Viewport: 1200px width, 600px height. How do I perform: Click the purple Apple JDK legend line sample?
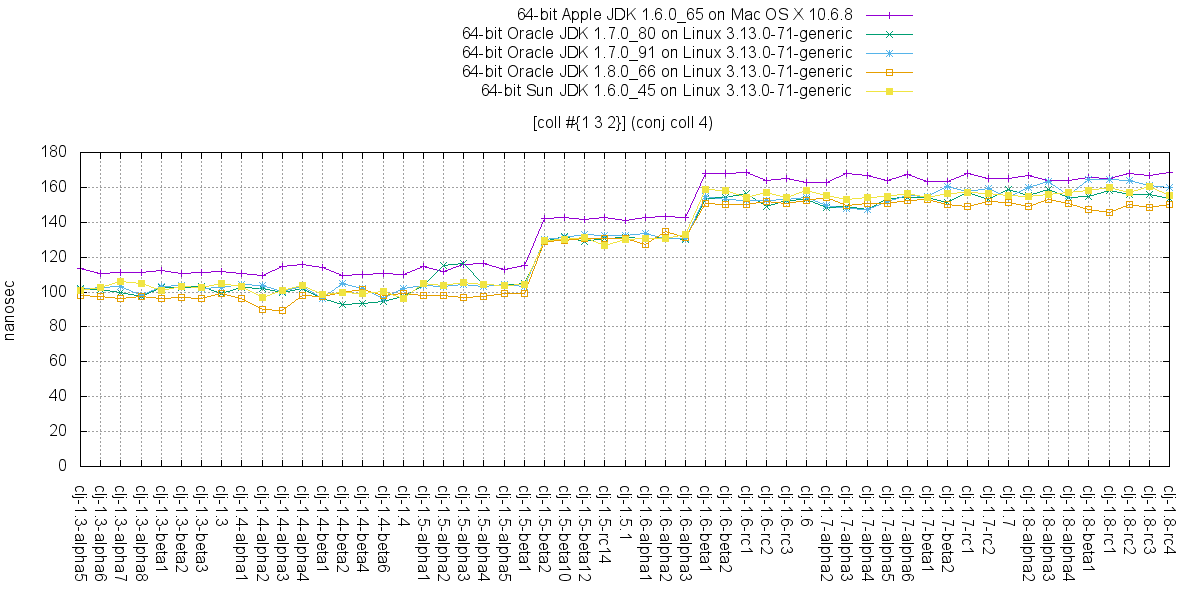[888, 15]
